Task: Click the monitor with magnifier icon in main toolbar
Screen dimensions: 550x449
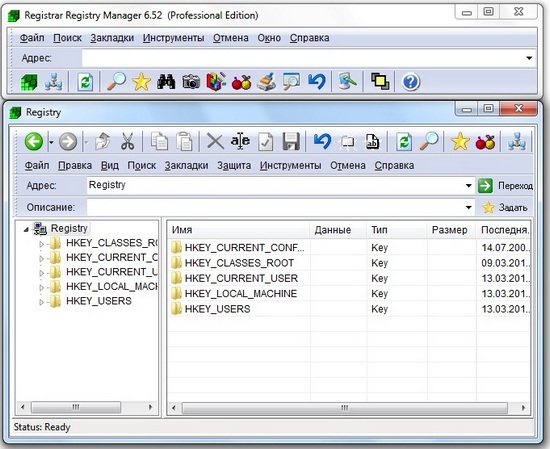Action: (291, 82)
